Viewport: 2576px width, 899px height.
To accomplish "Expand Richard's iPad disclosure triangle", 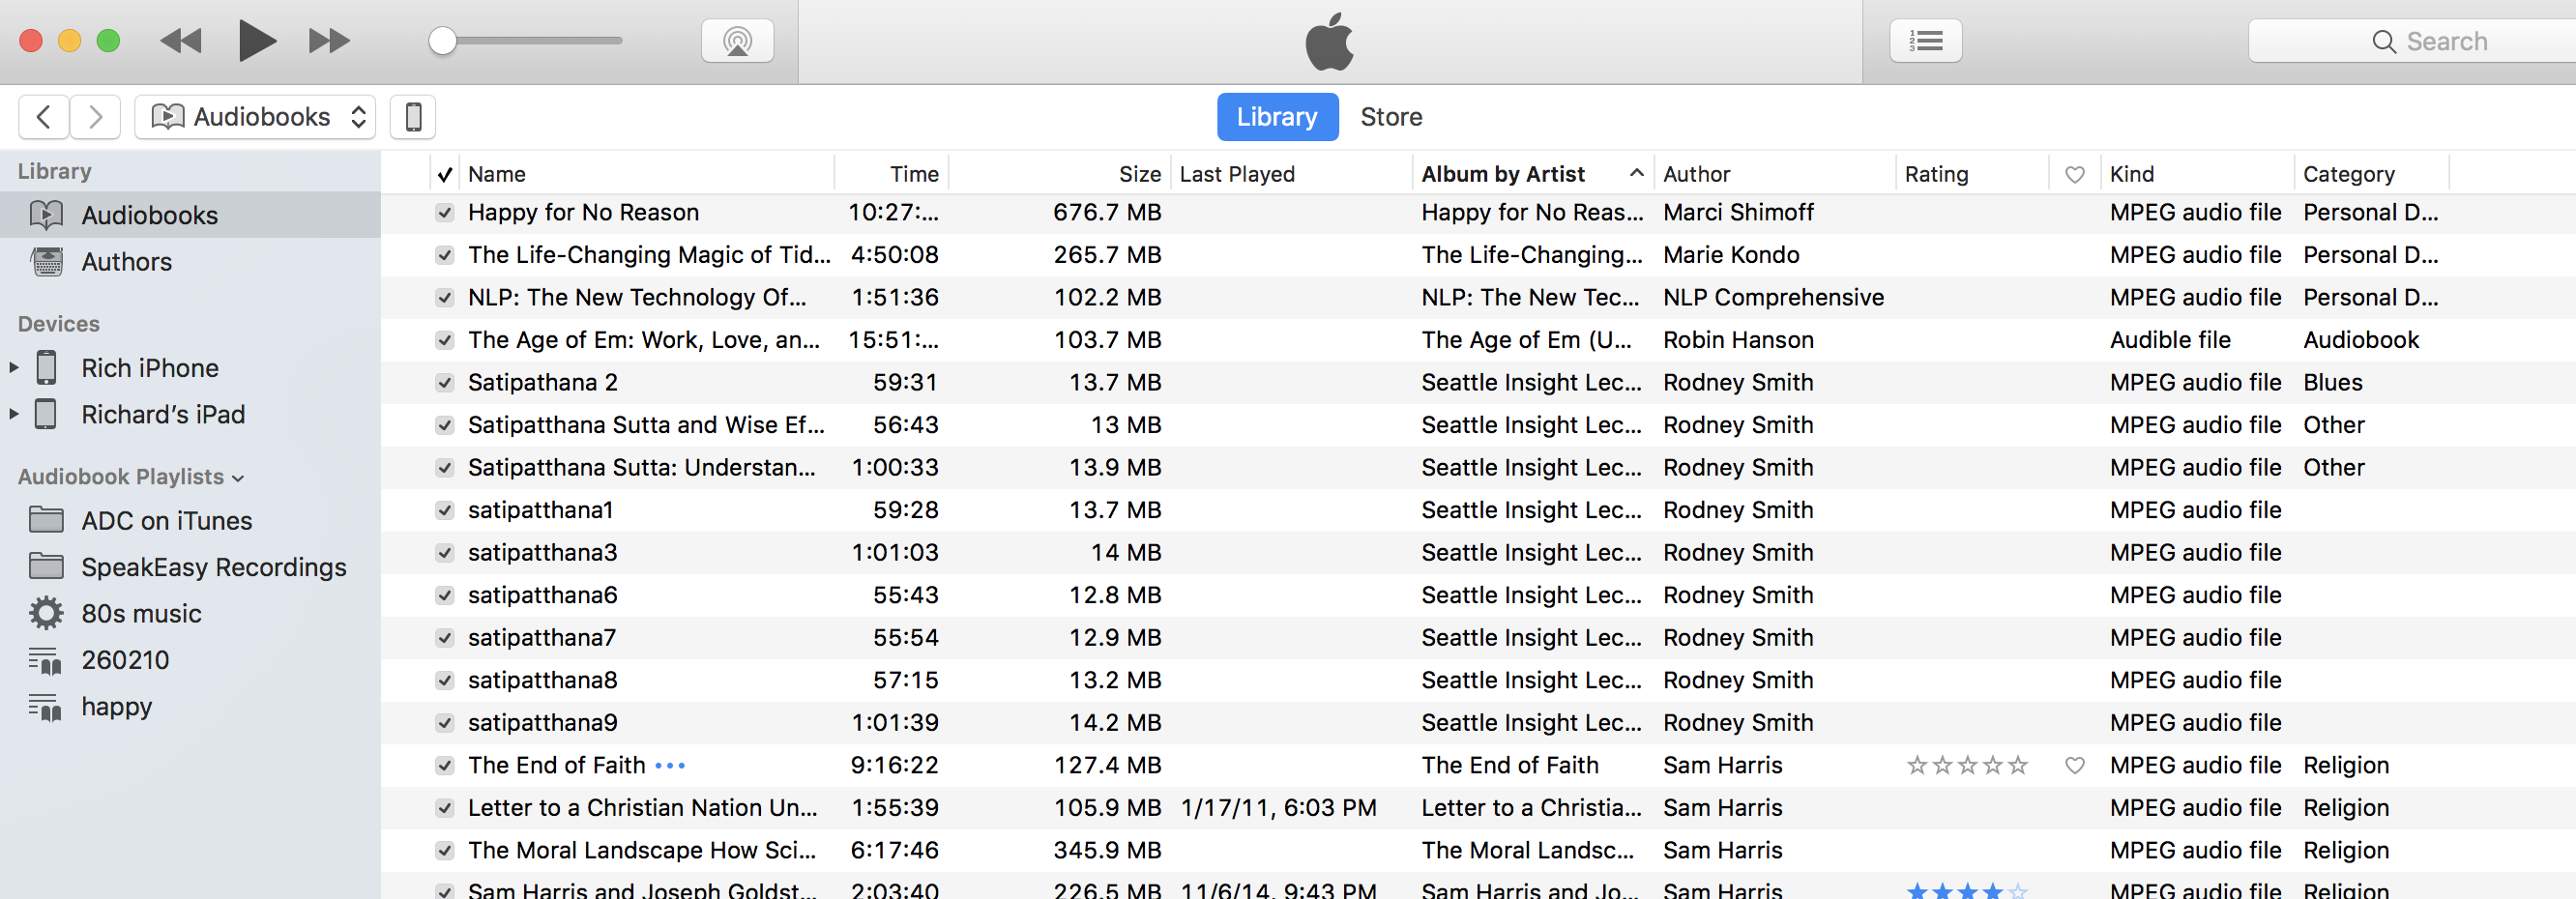I will pyautogui.click(x=14, y=414).
